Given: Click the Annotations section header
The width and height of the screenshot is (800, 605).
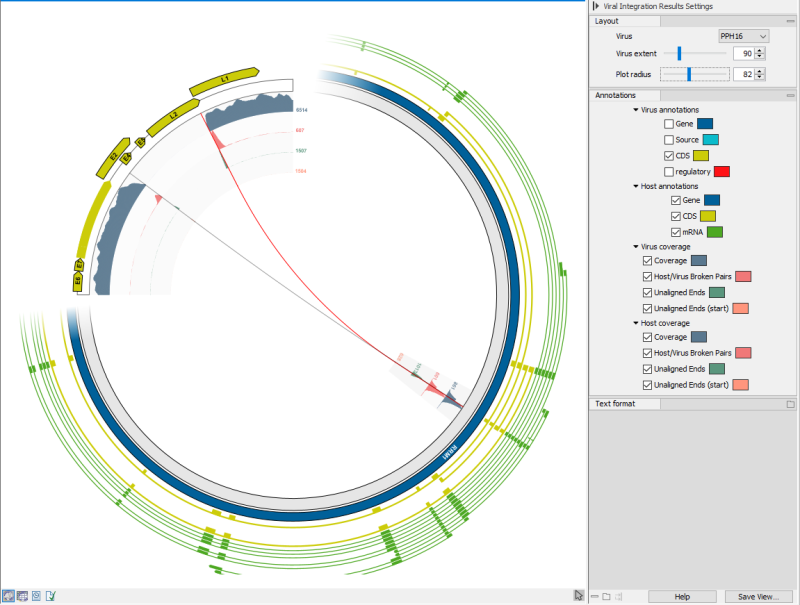Looking at the screenshot, I should pyautogui.click(x=616, y=95).
